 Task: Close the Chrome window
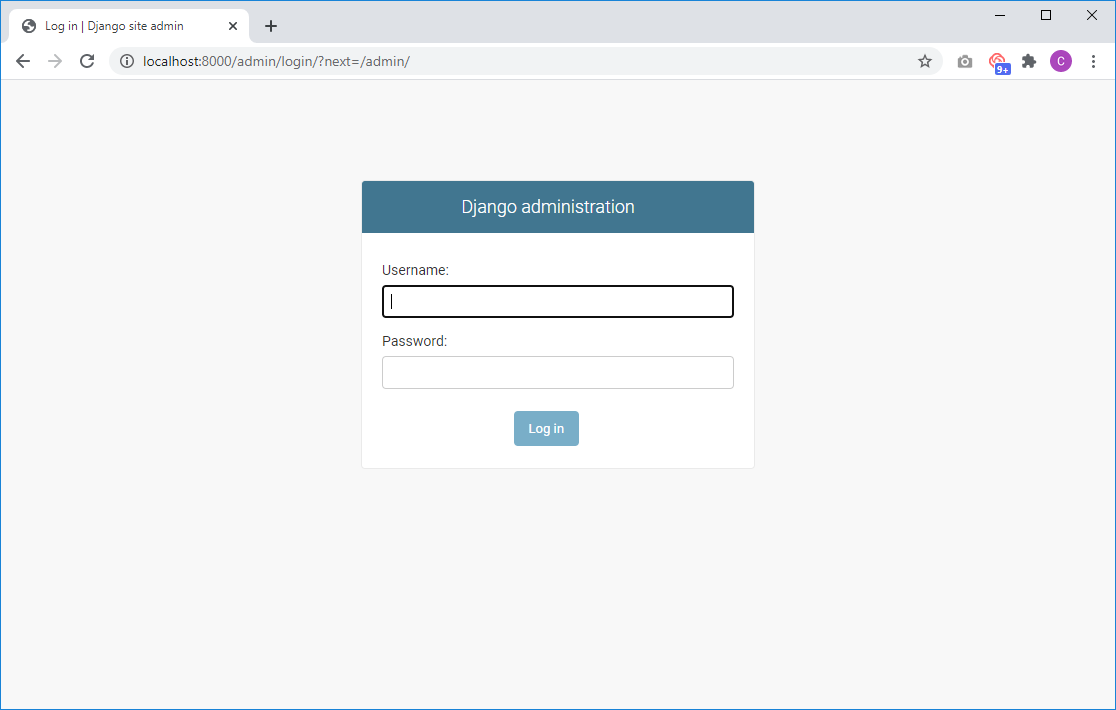(x=1091, y=15)
